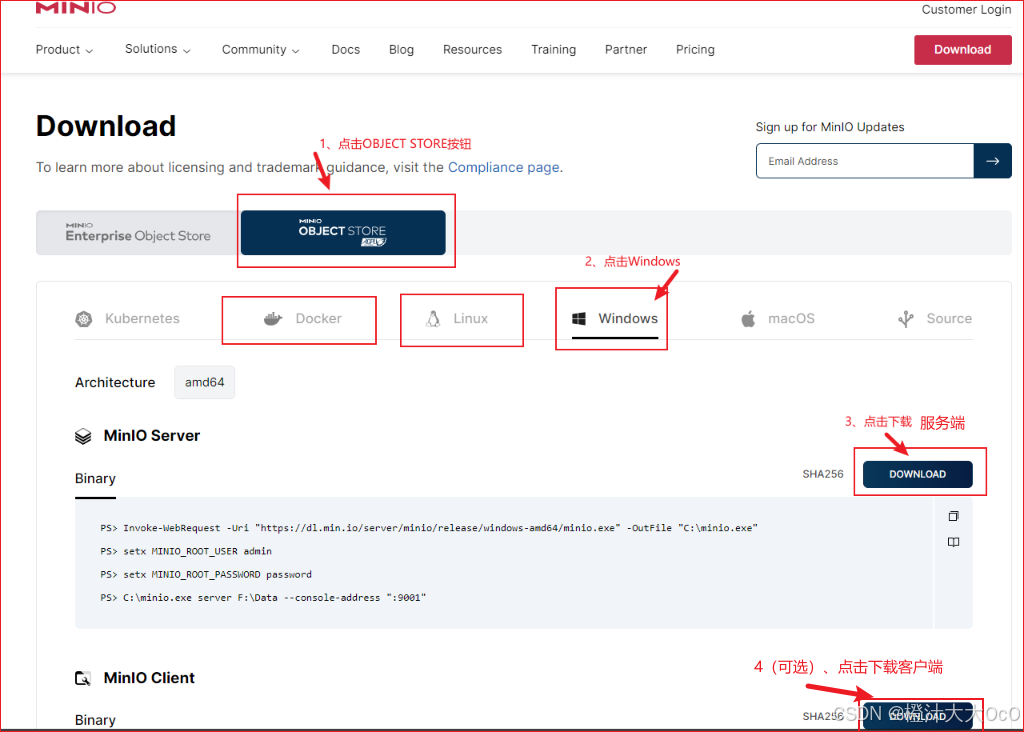
Task: Open the Customer Login link
Action: pyautogui.click(x=966, y=9)
